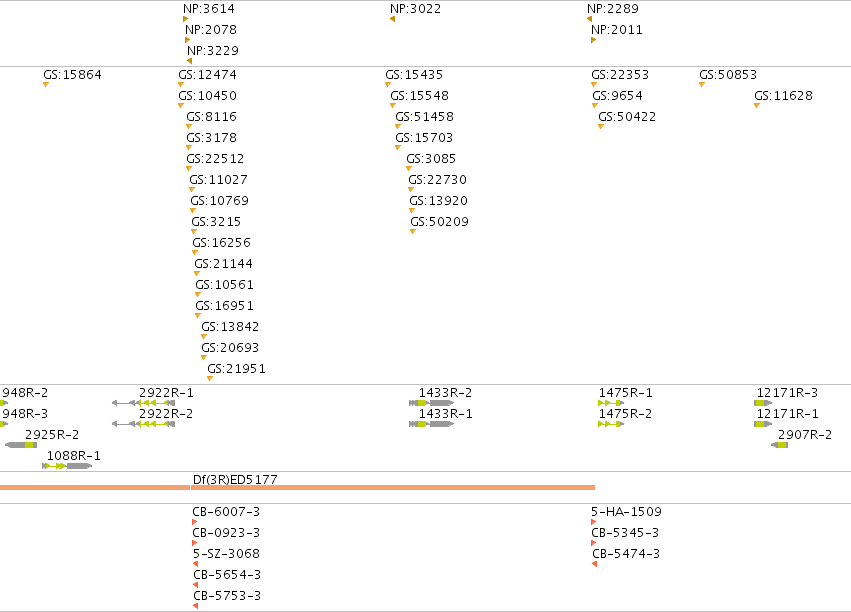Click the 2922R-2 gene model glyph
851x612 pixels.
pos(143,424)
